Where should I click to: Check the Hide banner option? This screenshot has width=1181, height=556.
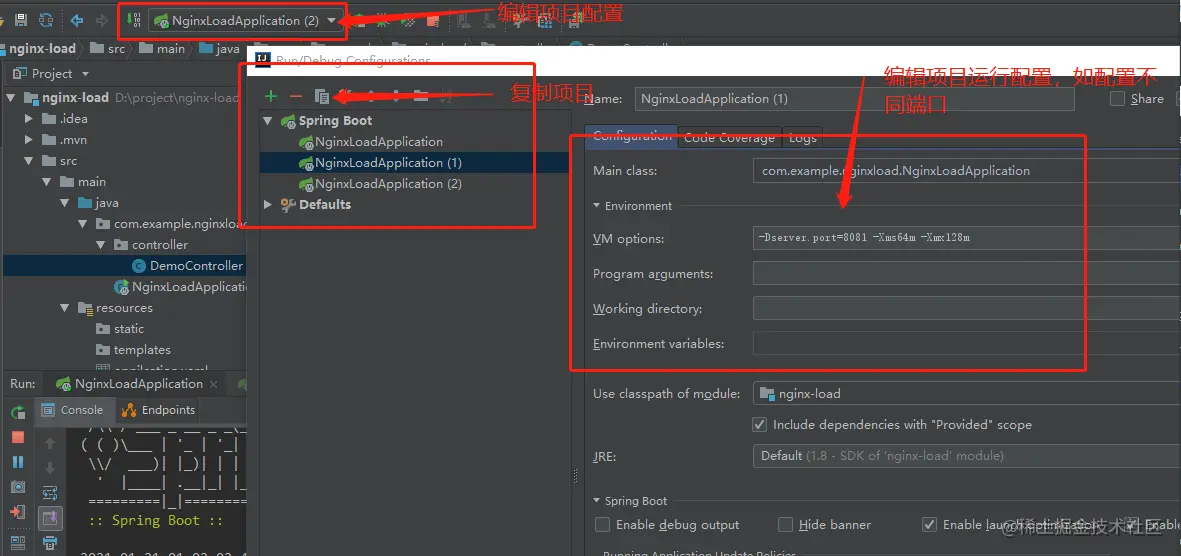click(x=786, y=524)
